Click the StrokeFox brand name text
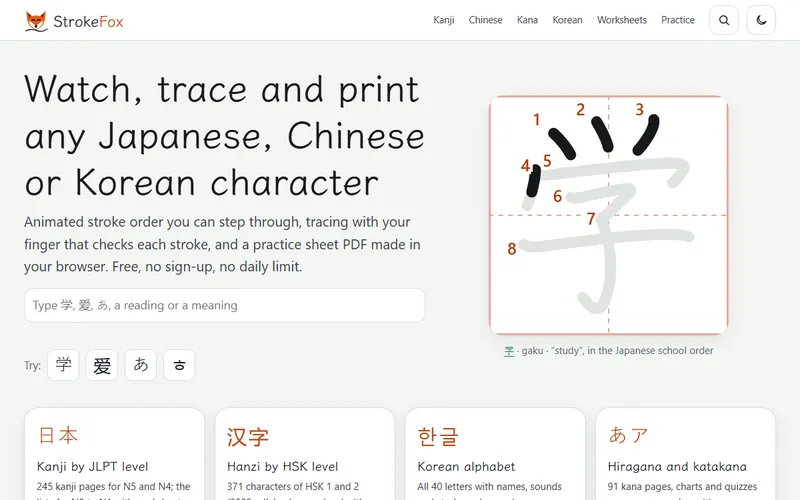Viewport: 800px width, 500px height. tap(88, 21)
